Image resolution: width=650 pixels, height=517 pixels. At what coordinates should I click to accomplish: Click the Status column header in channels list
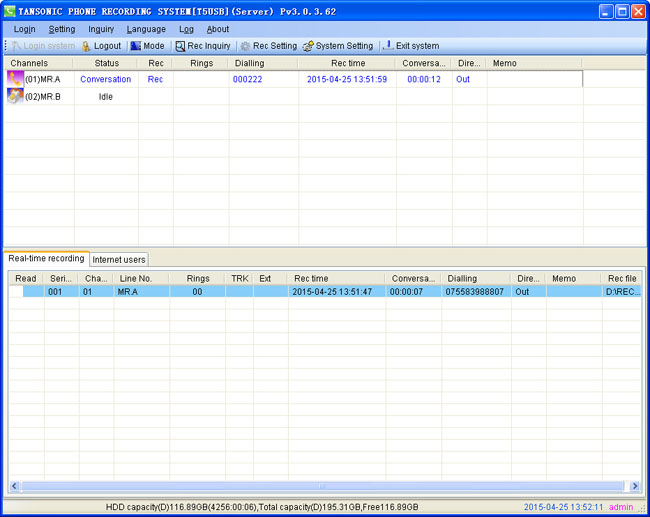(x=106, y=63)
